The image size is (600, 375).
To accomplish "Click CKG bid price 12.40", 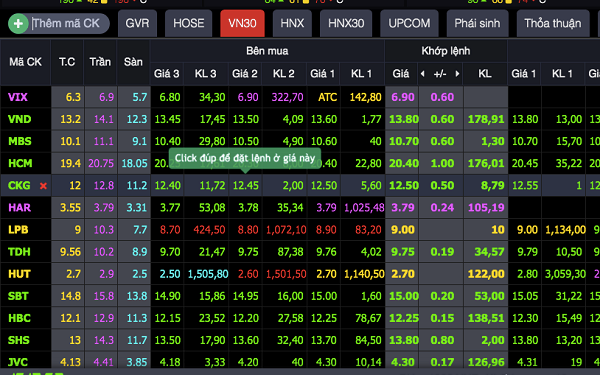I will pos(167,186).
